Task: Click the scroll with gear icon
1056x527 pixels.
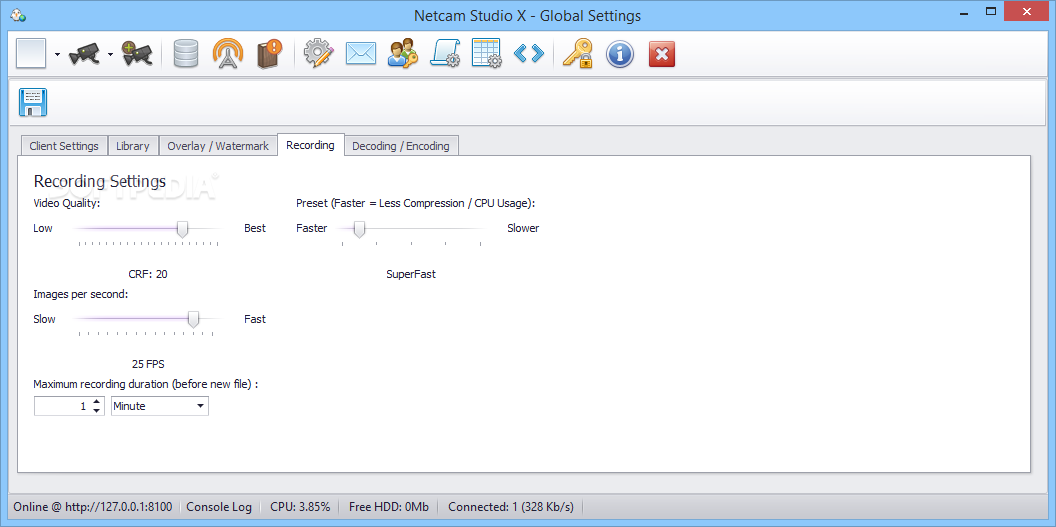Action: (x=444, y=53)
